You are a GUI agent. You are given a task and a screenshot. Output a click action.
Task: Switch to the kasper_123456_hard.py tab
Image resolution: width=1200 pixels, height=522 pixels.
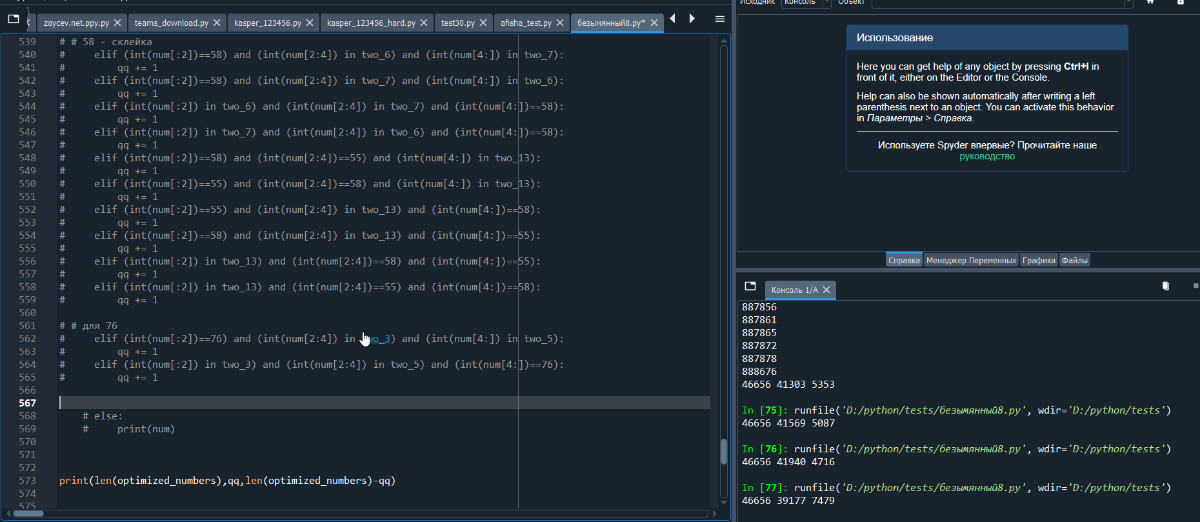[373, 22]
